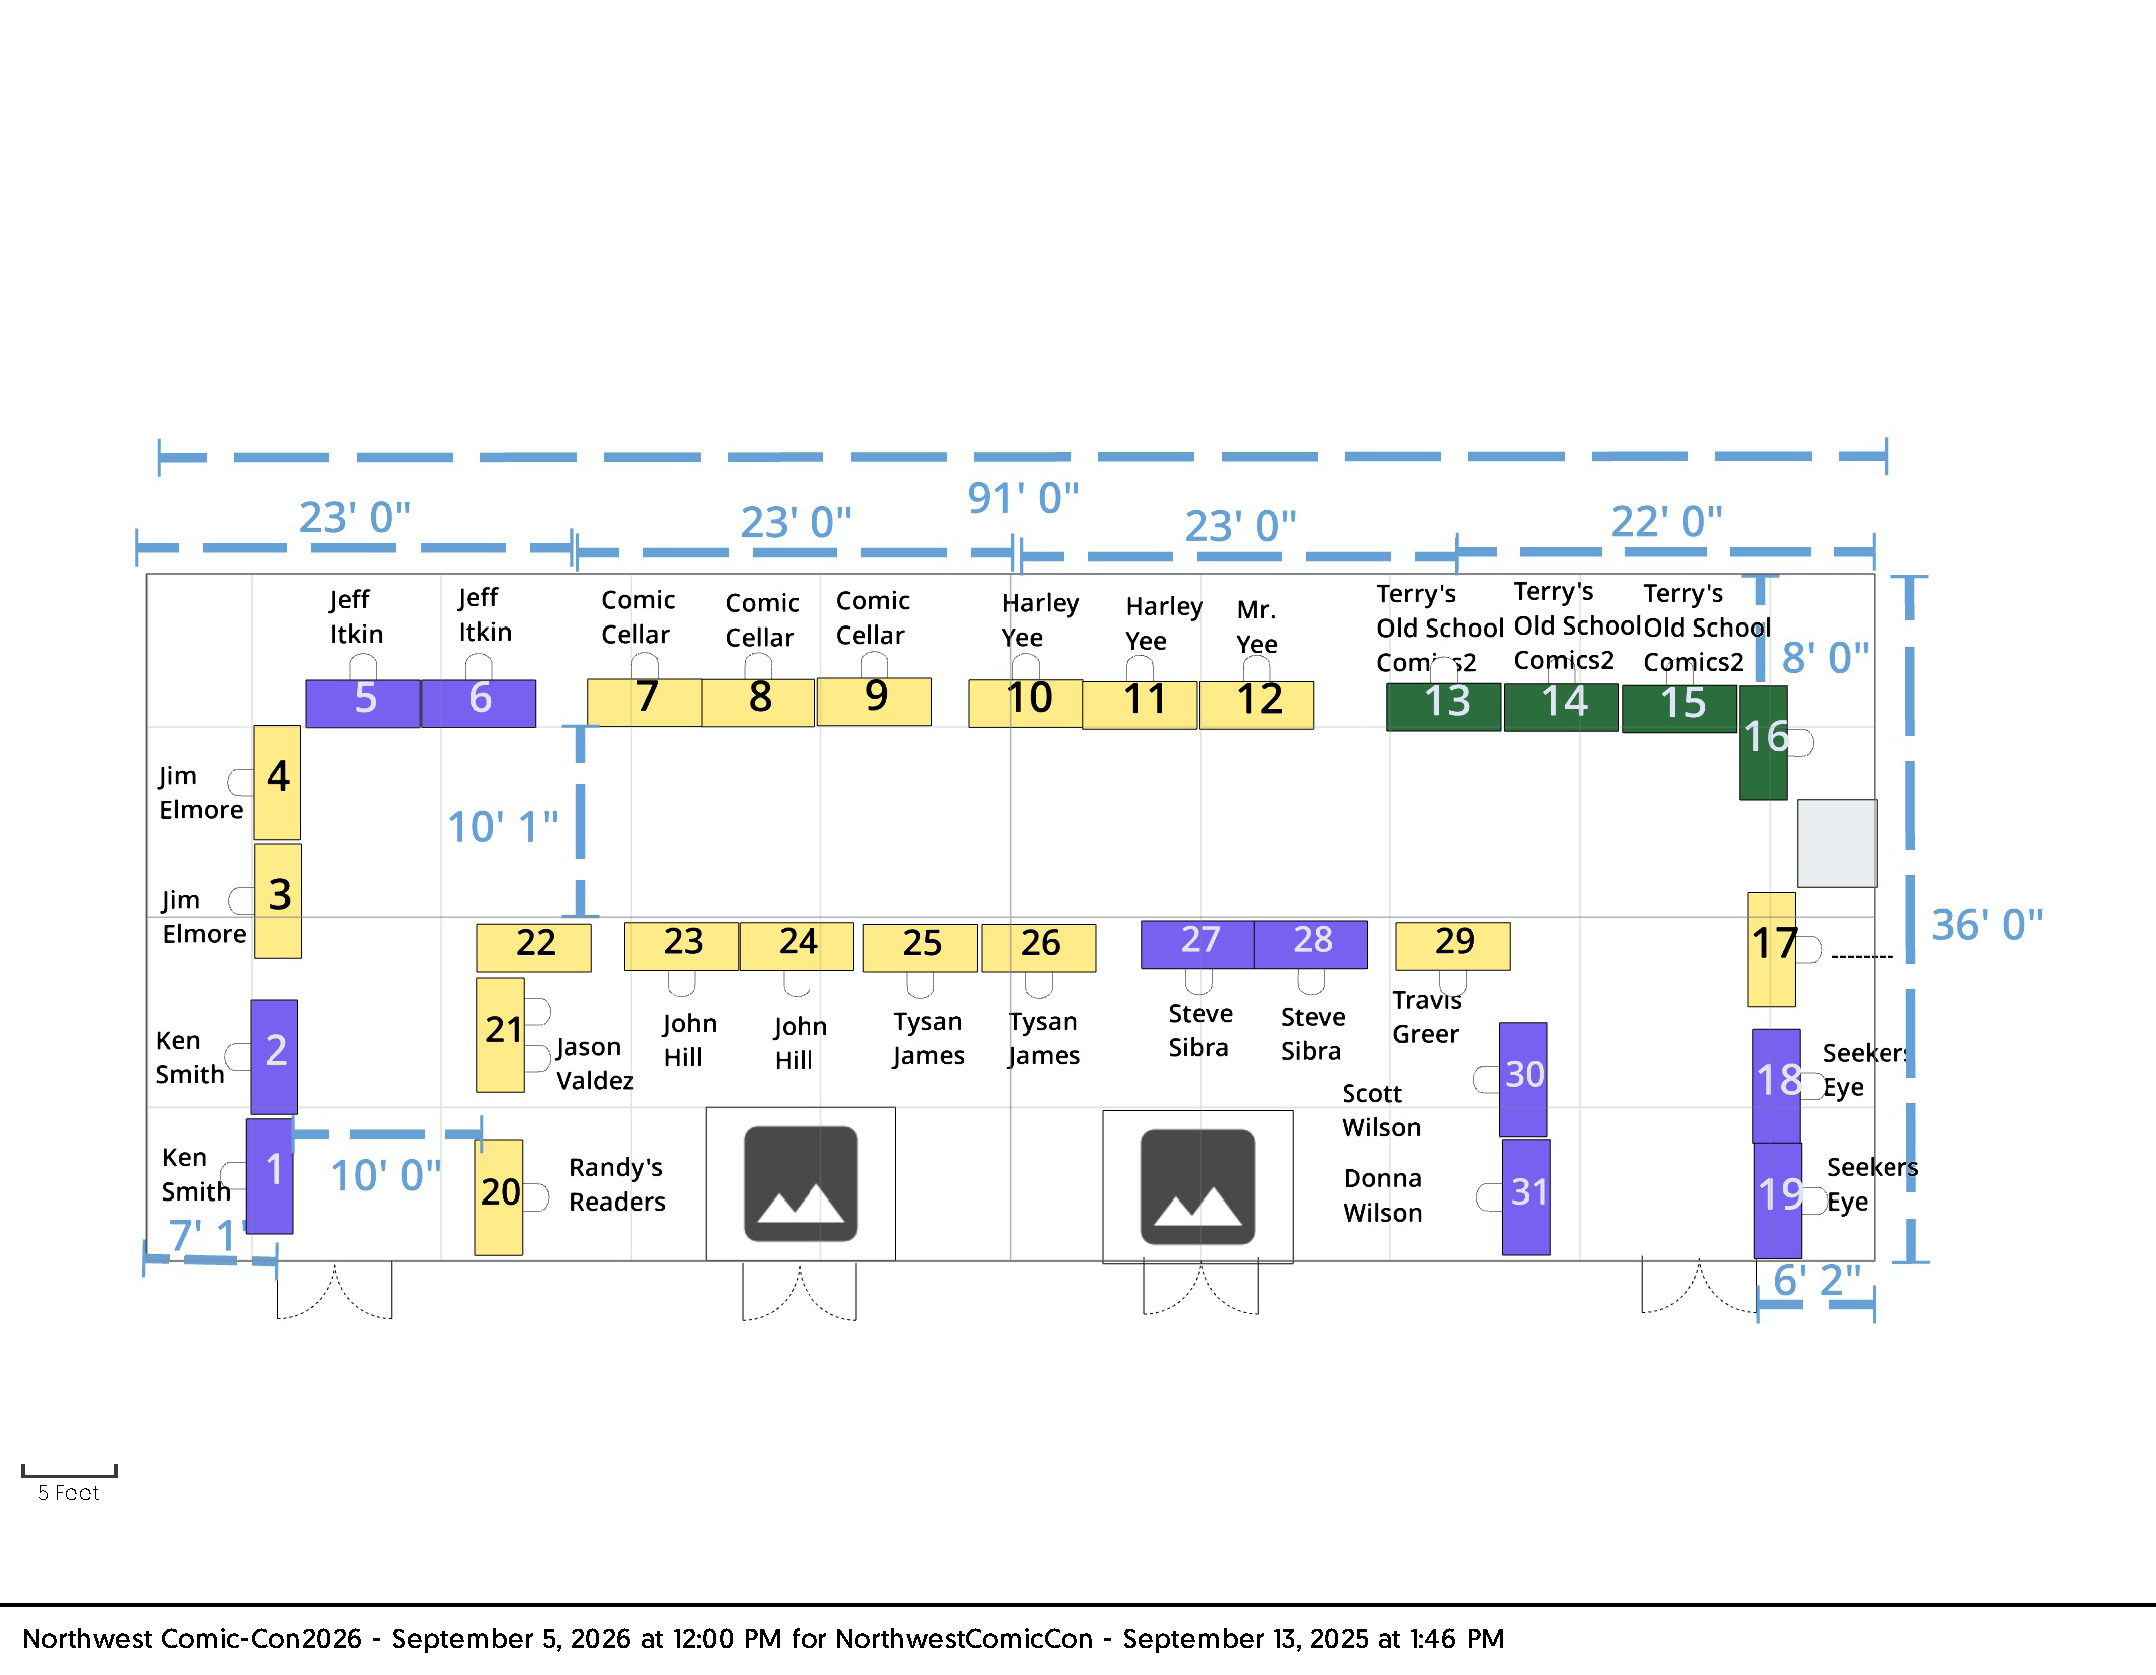Image resolution: width=2156 pixels, height=1675 pixels.
Task: Click green corner booth 16
Action: [1762, 742]
